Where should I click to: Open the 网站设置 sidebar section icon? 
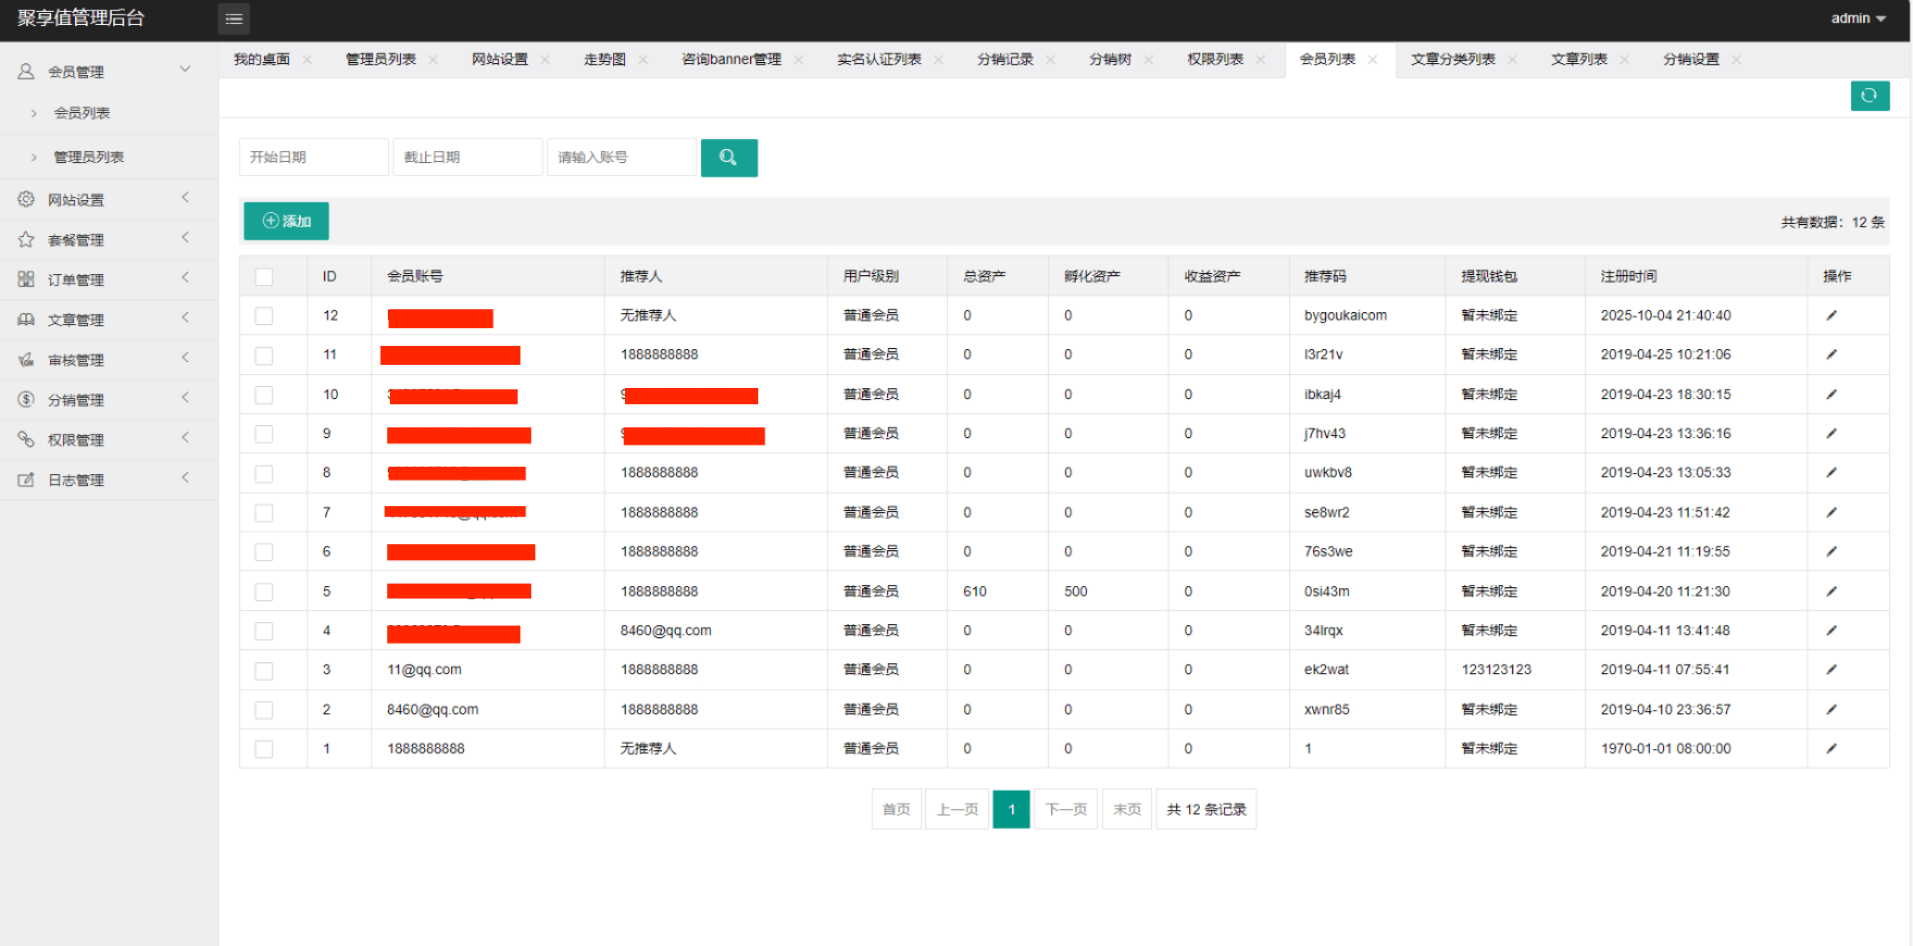click(25, 199)
